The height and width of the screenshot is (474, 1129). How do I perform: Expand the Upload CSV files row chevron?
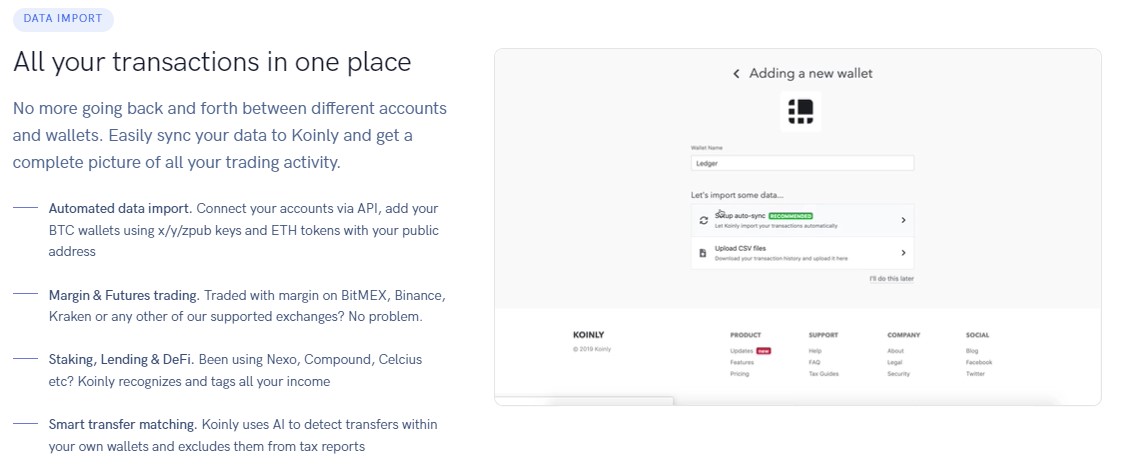903,253
